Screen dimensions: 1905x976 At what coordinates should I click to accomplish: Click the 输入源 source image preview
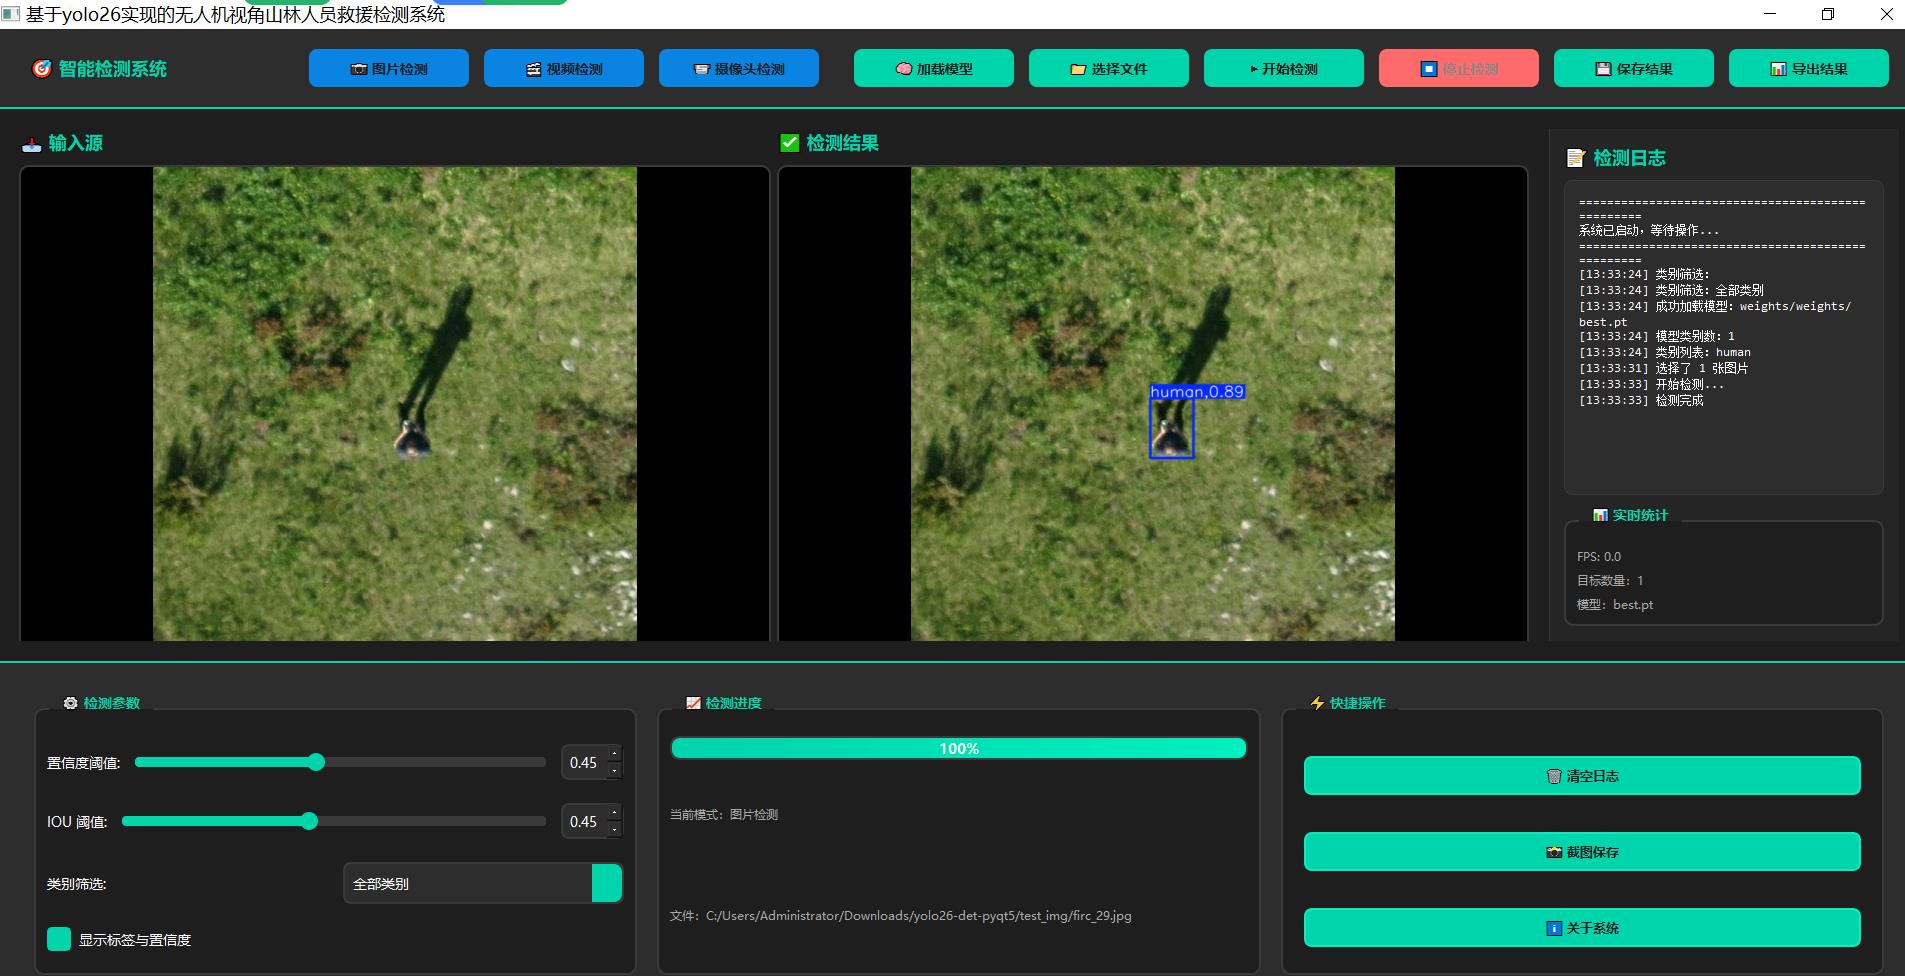(395, 403)
